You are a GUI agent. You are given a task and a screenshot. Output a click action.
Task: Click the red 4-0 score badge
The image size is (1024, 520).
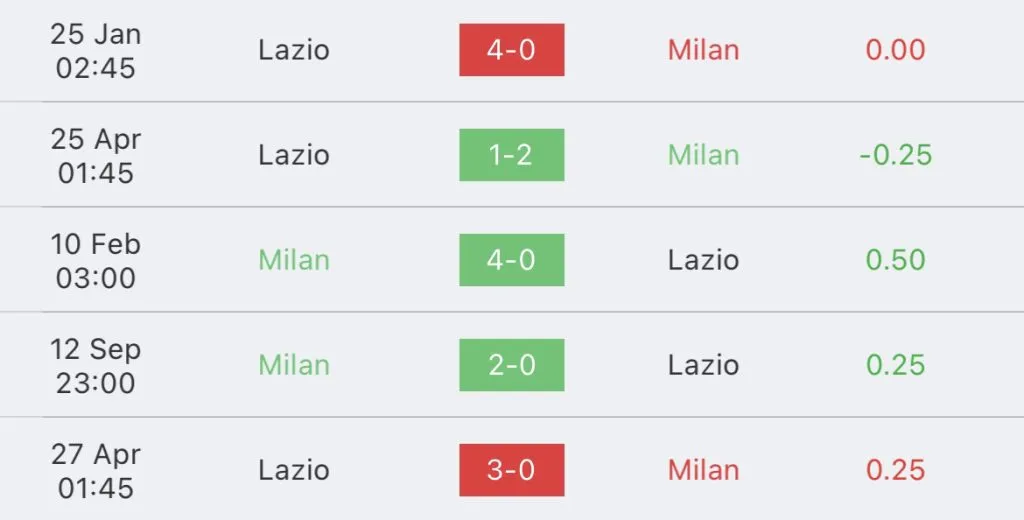[511, 50]
